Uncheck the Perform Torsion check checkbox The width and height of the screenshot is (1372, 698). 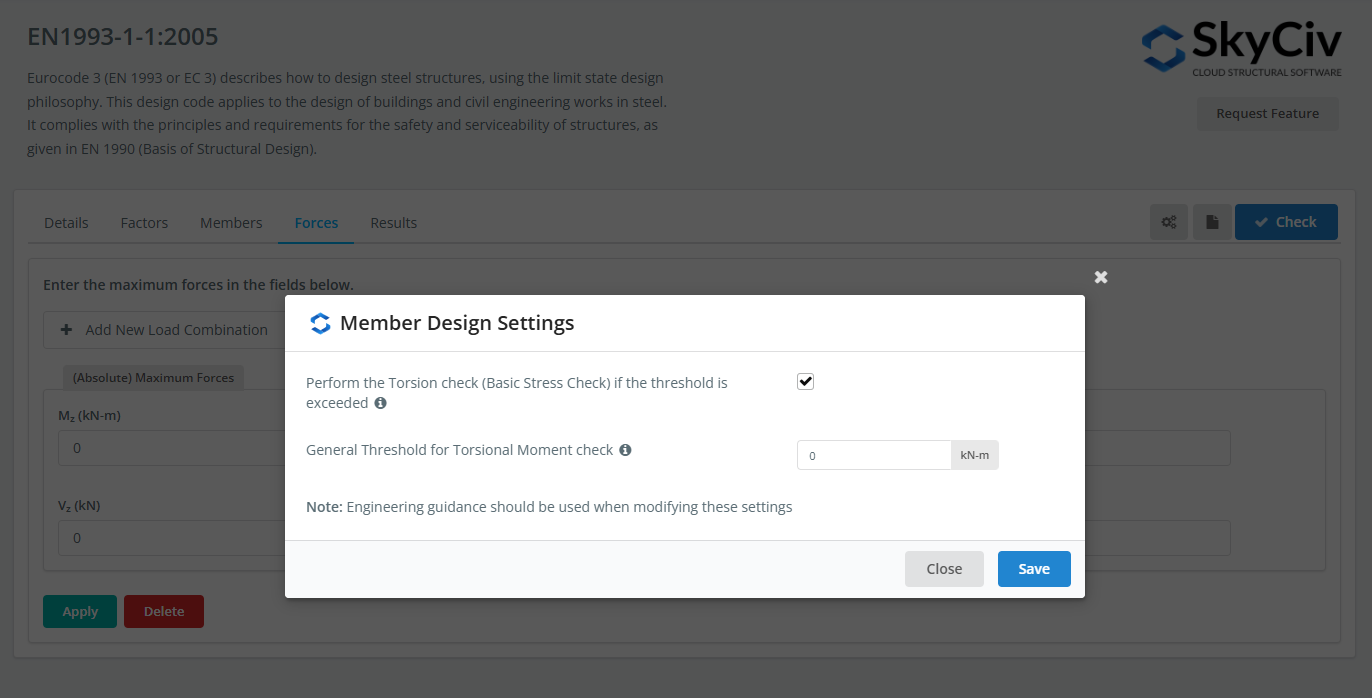805,382
